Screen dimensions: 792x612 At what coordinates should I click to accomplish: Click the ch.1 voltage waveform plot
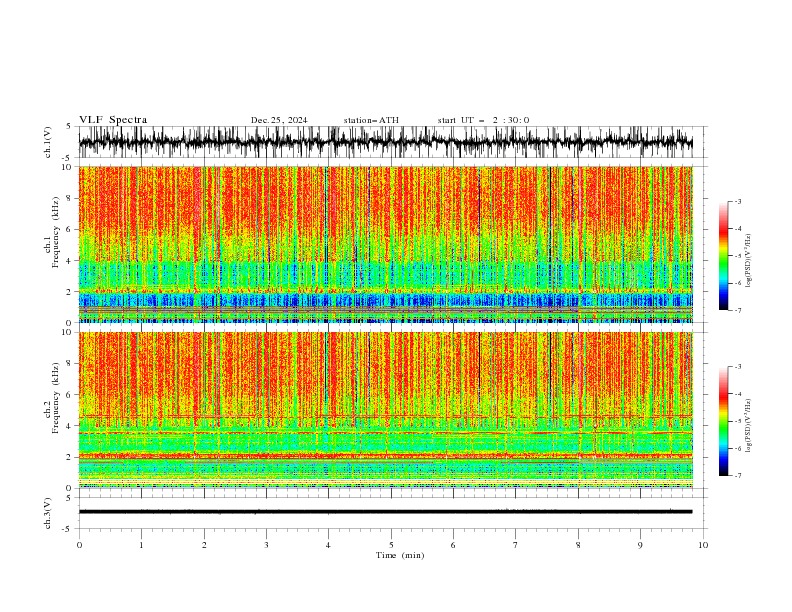(x=385, y=142)
